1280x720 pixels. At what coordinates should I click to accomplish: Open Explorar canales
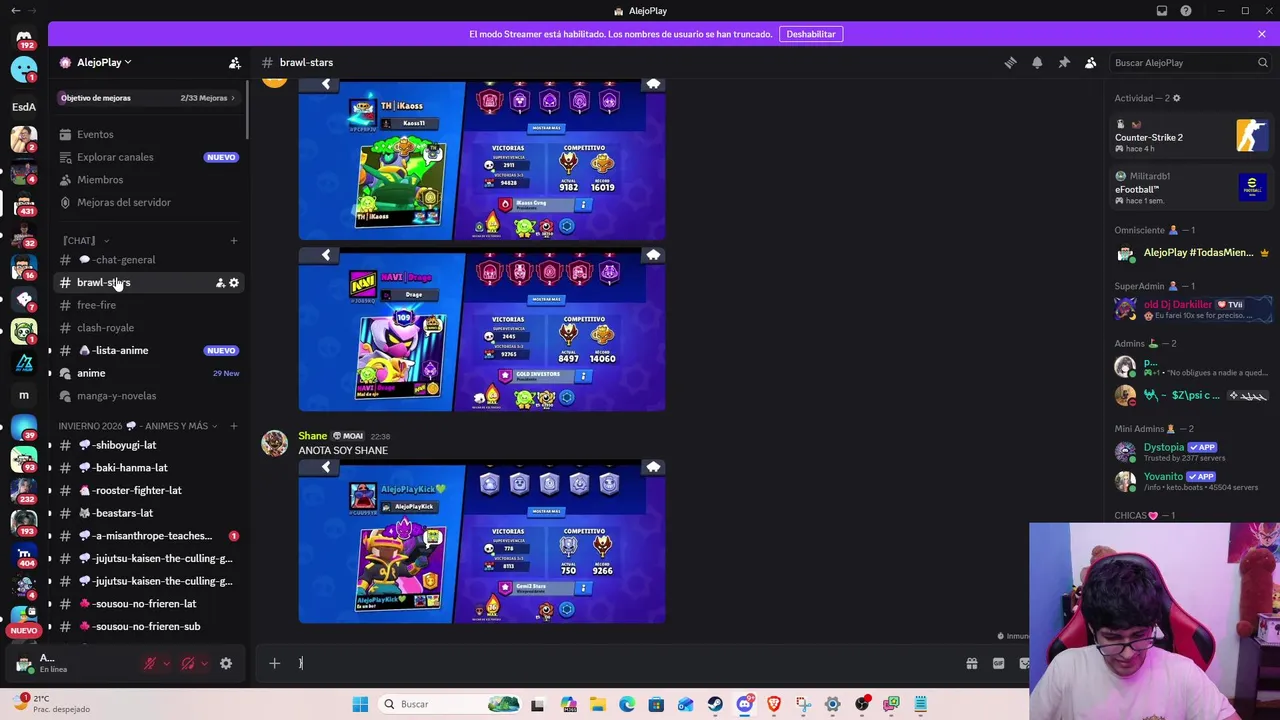coord(148,157)
